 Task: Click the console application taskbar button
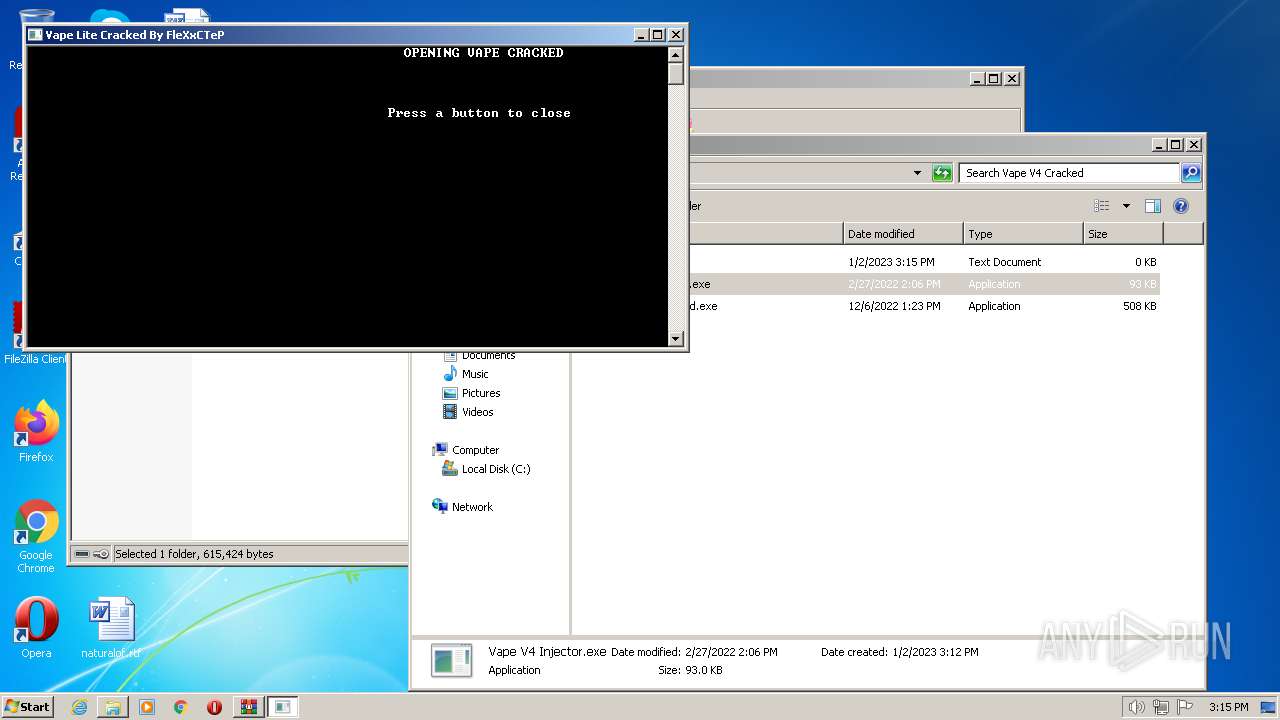click(283, 707)
